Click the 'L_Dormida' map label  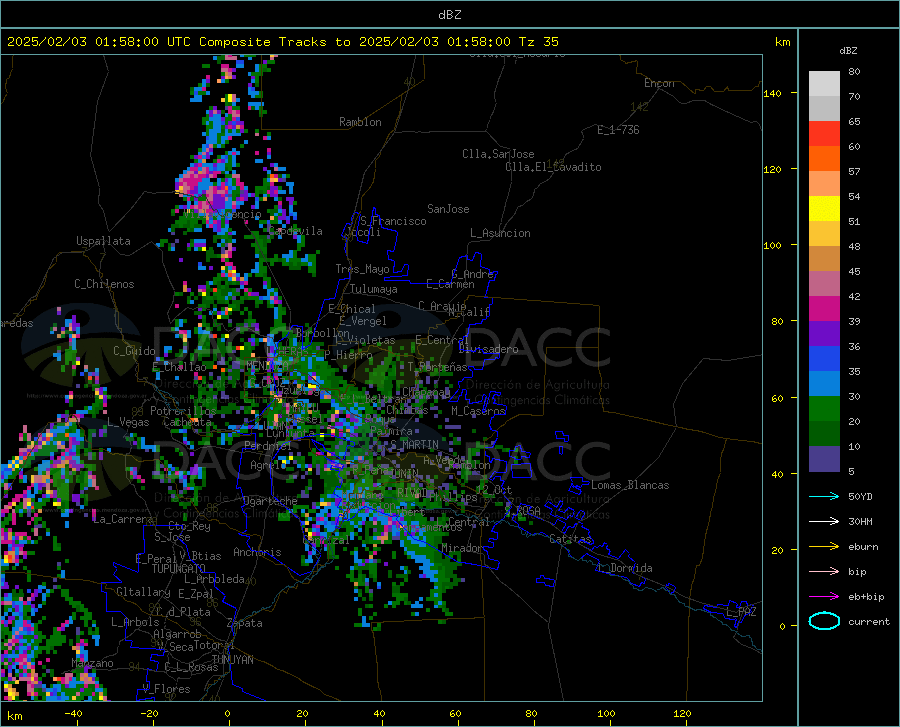625,568
